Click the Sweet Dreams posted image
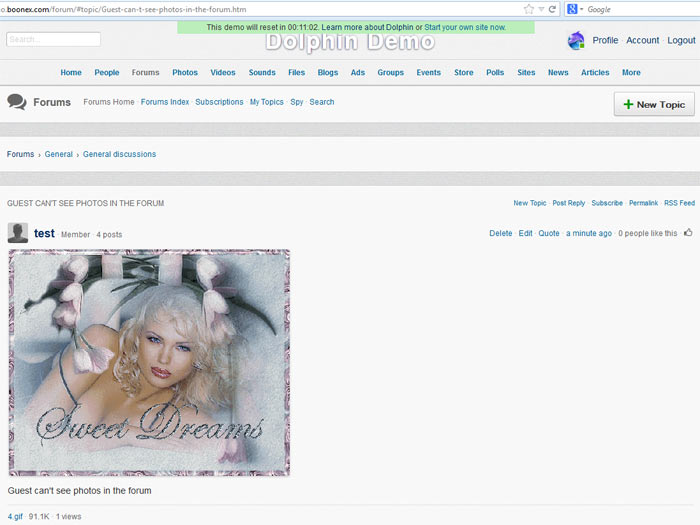 [149, 362]
